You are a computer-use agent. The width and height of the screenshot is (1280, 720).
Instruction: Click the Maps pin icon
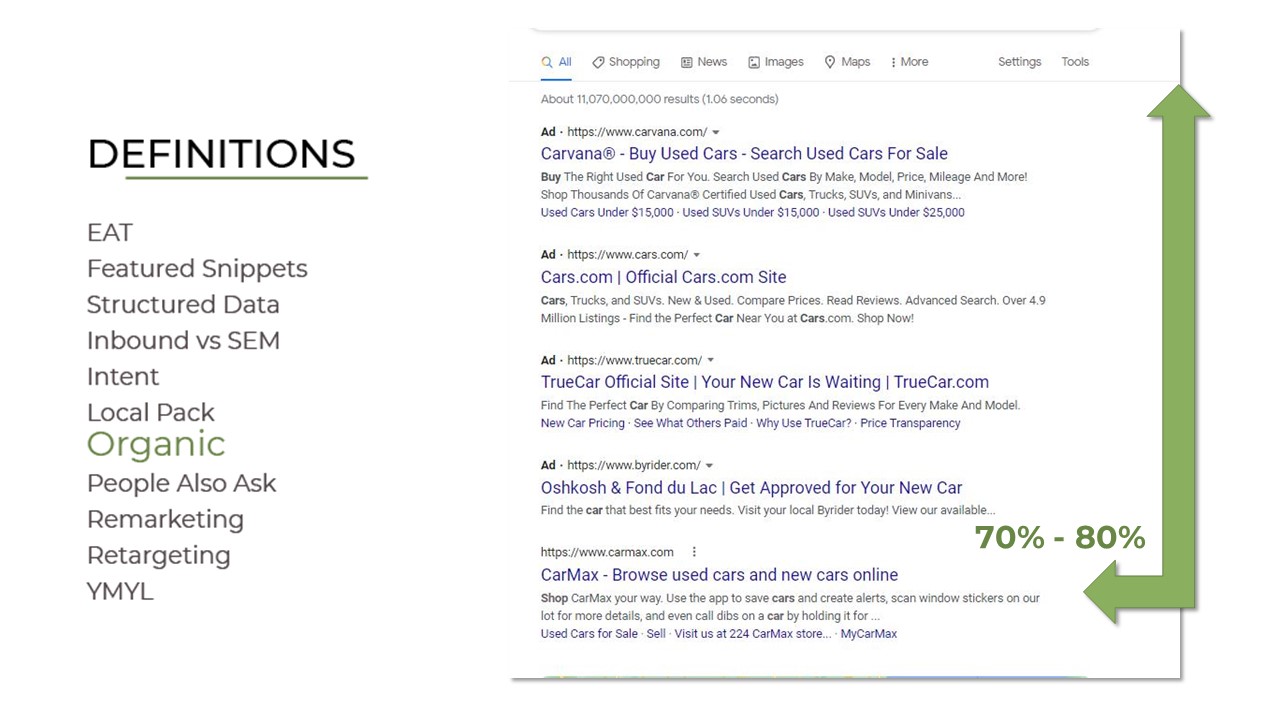[x=830, y=62]
